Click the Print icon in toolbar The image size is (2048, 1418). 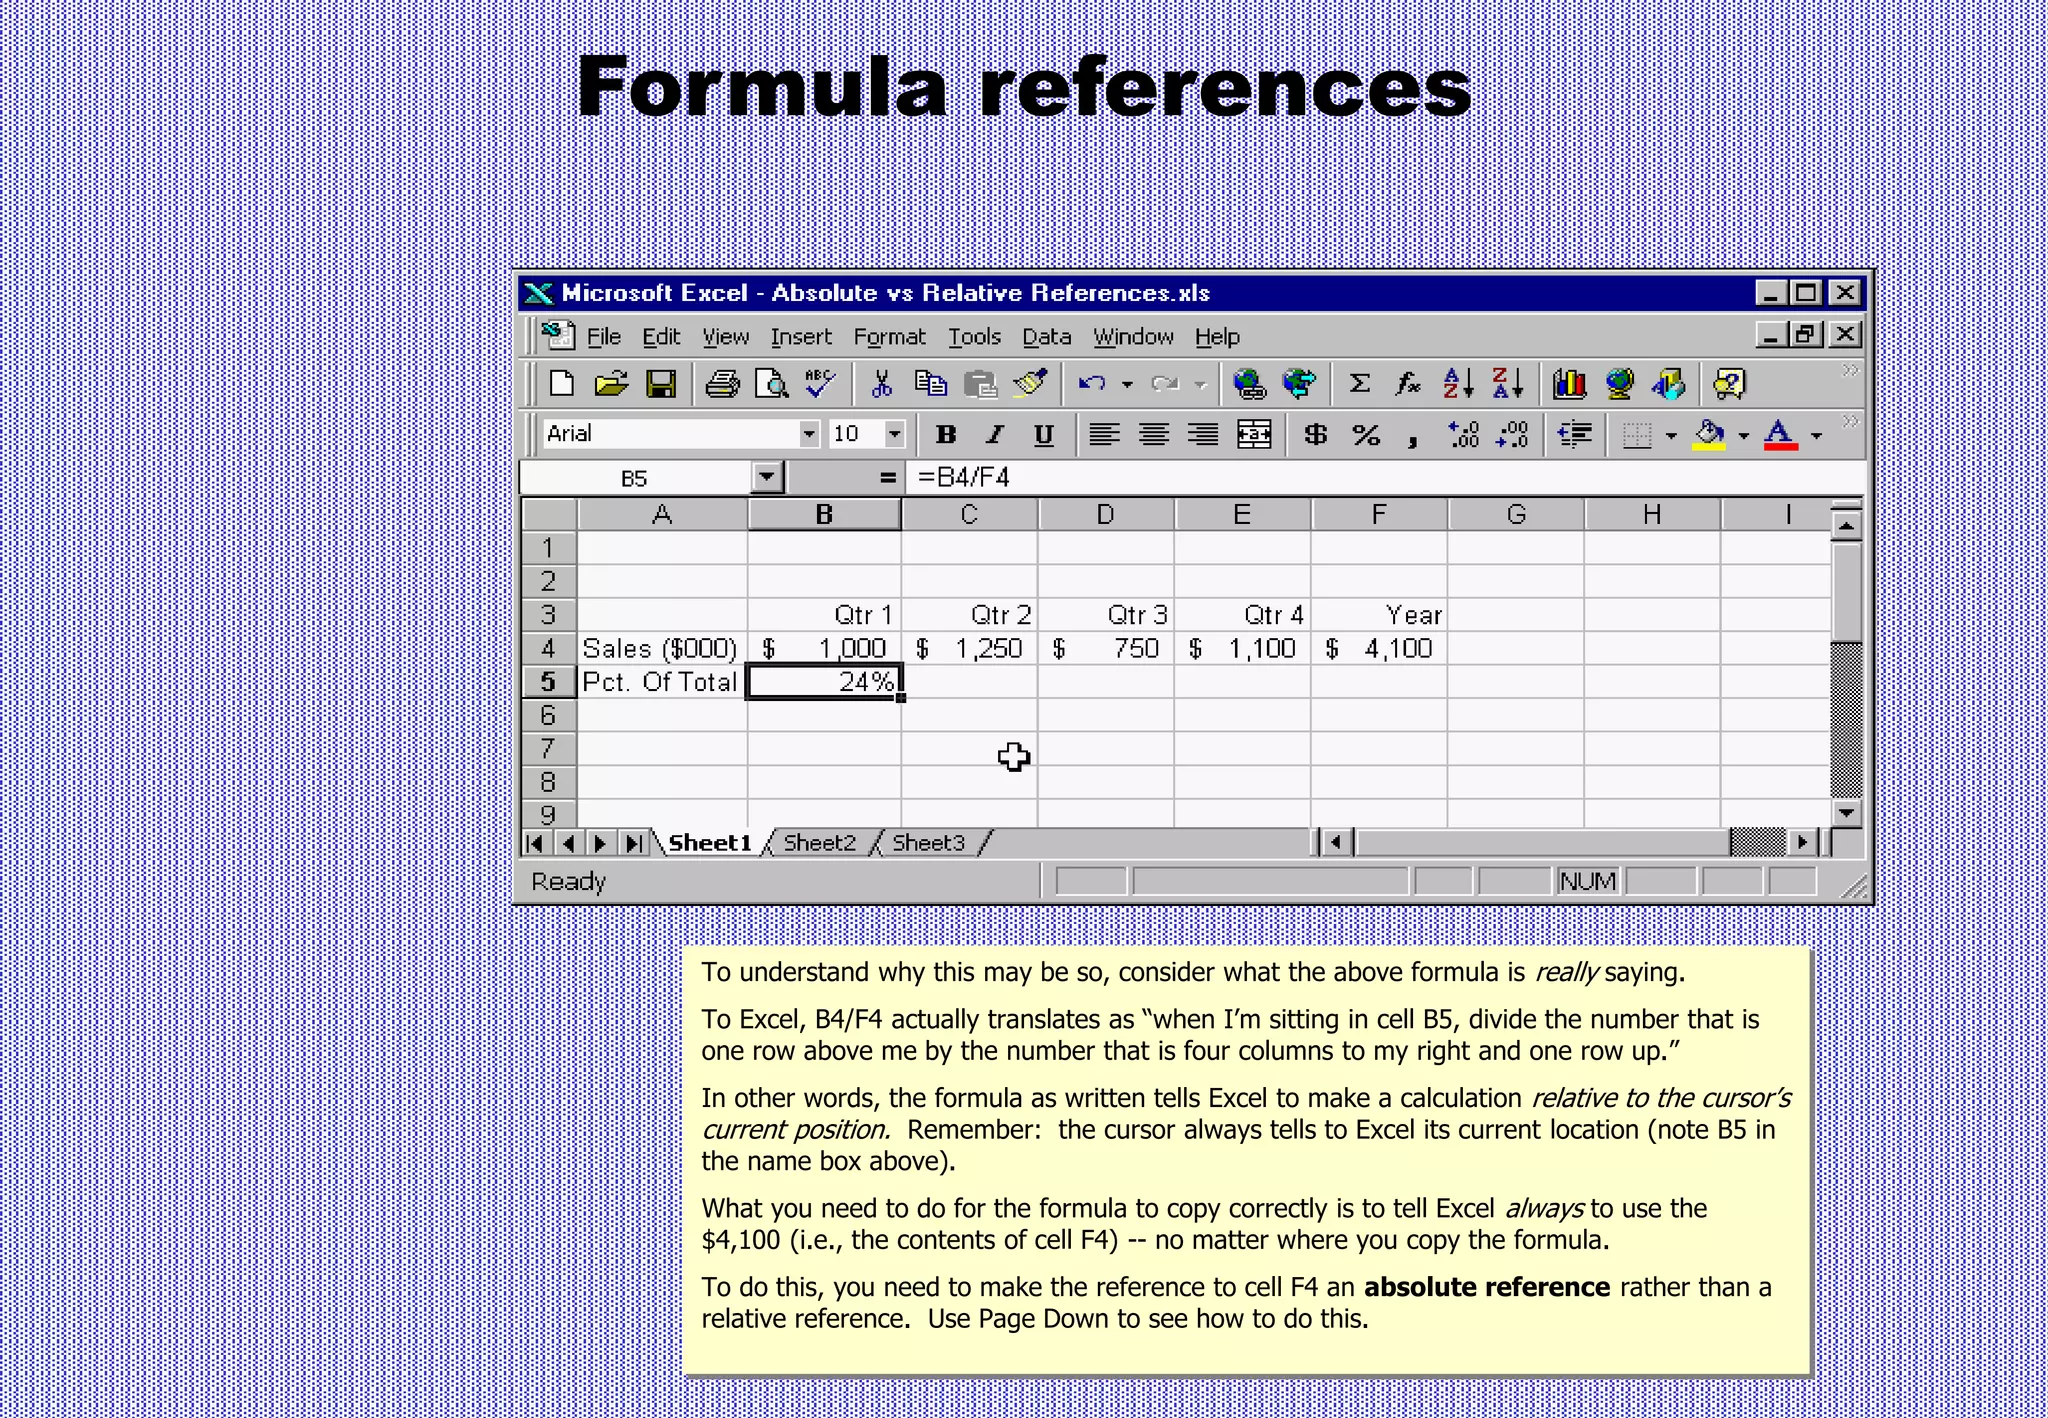pyautogui.click(x=722, y=385)
